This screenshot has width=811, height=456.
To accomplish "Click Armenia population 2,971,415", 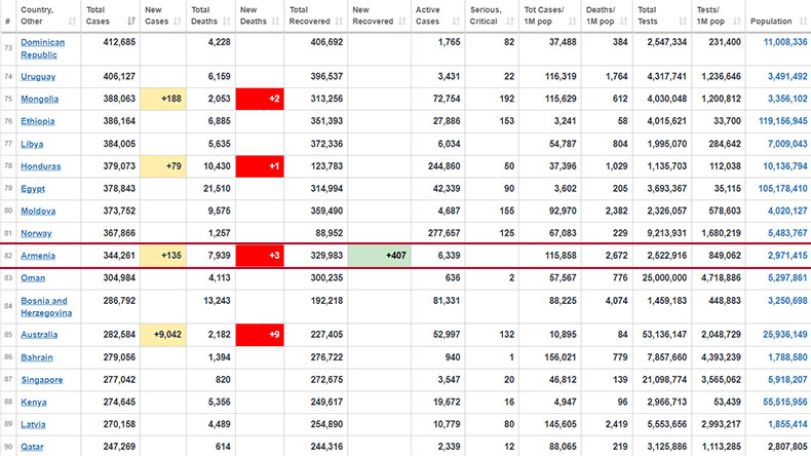I will [787, 255].
